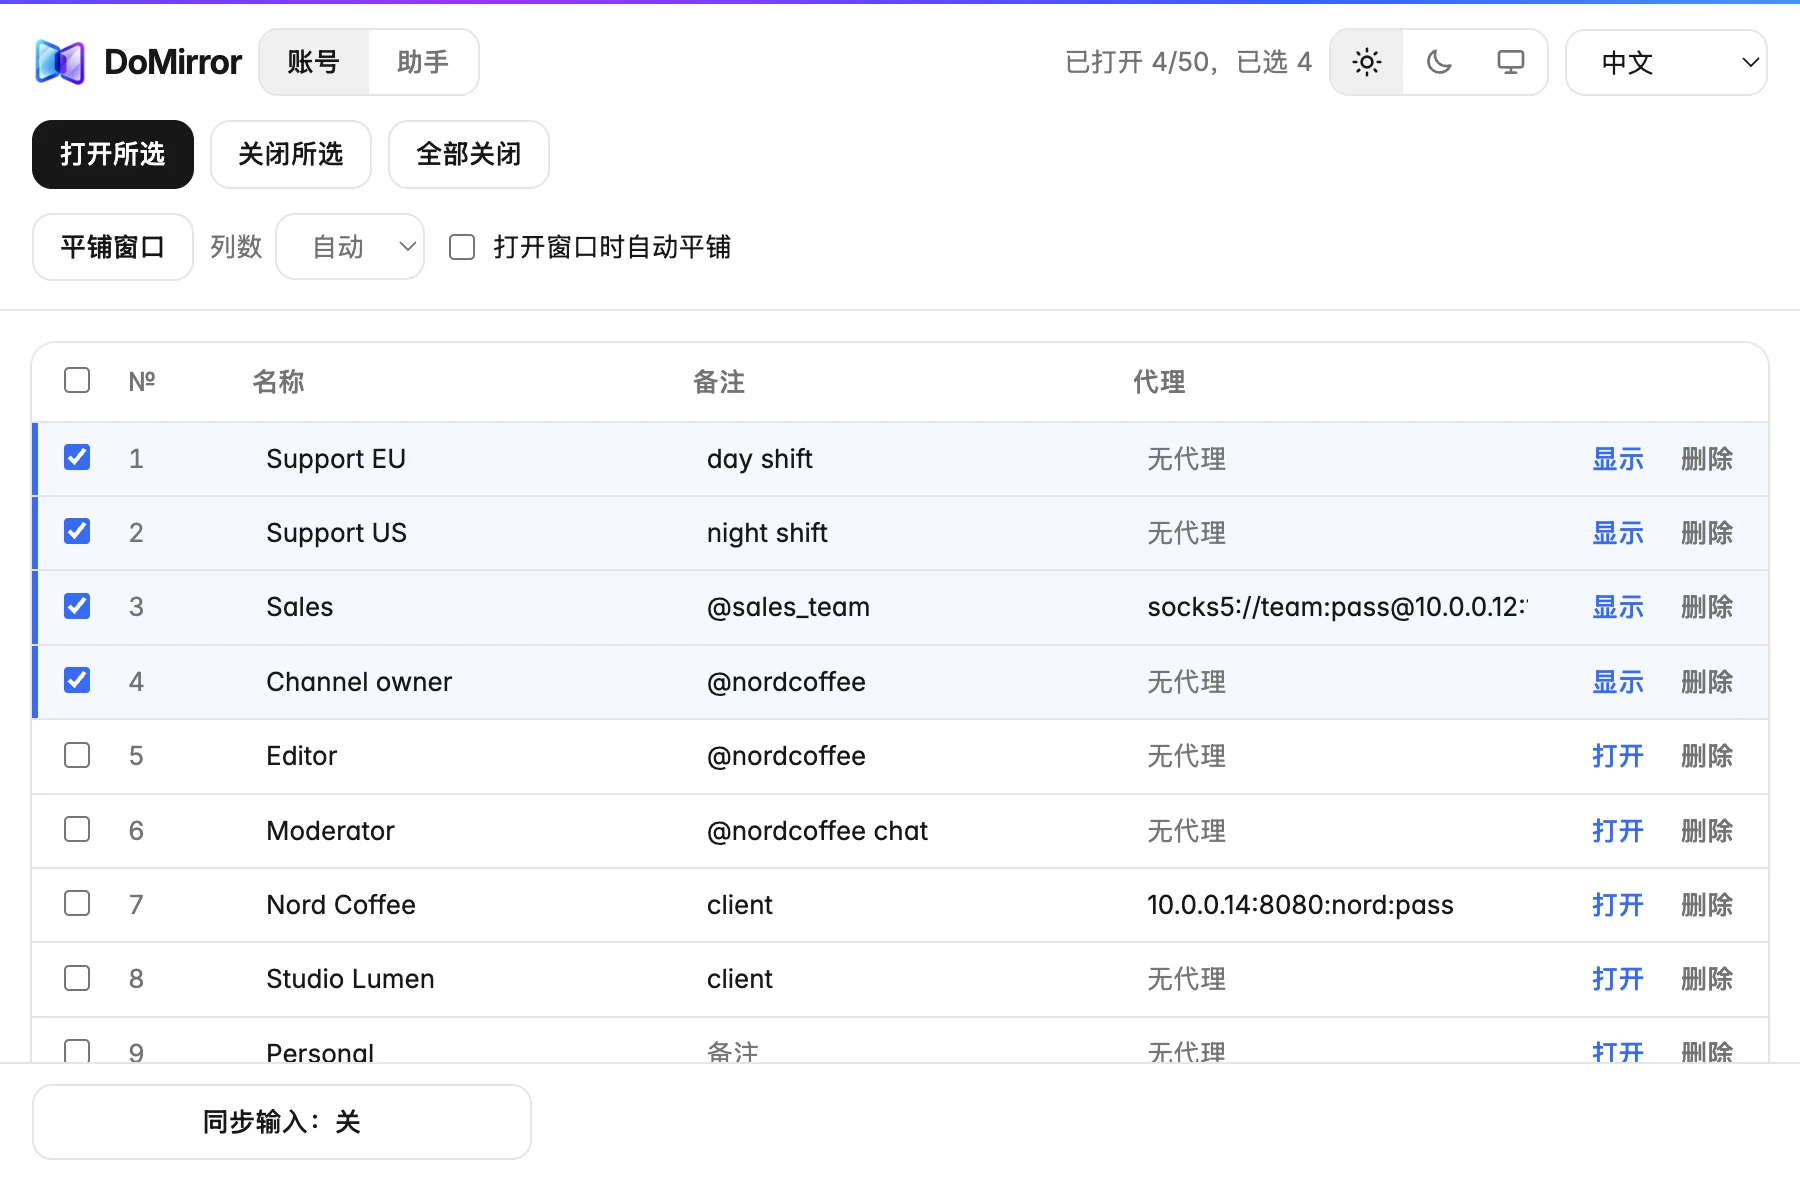Click 打开 for Moderator row
1800x1180 pixels.
coord(1618,831)
